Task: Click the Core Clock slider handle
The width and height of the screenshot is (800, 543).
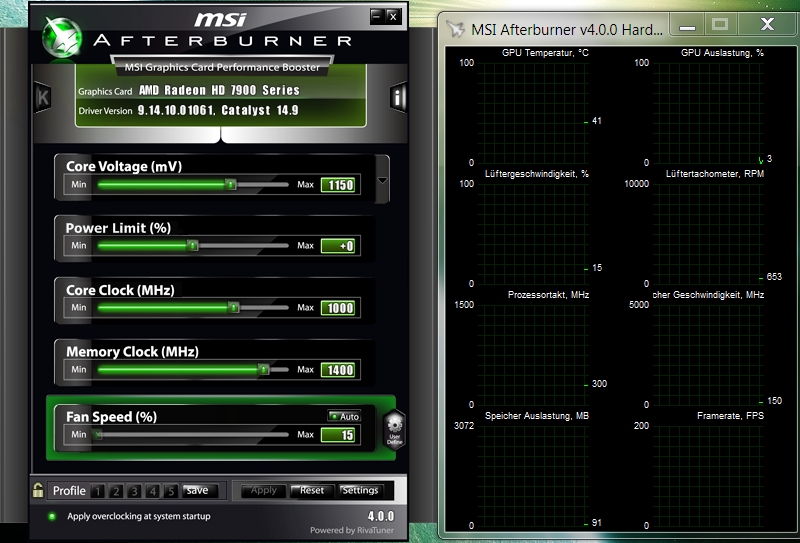Action: point(234,308)
